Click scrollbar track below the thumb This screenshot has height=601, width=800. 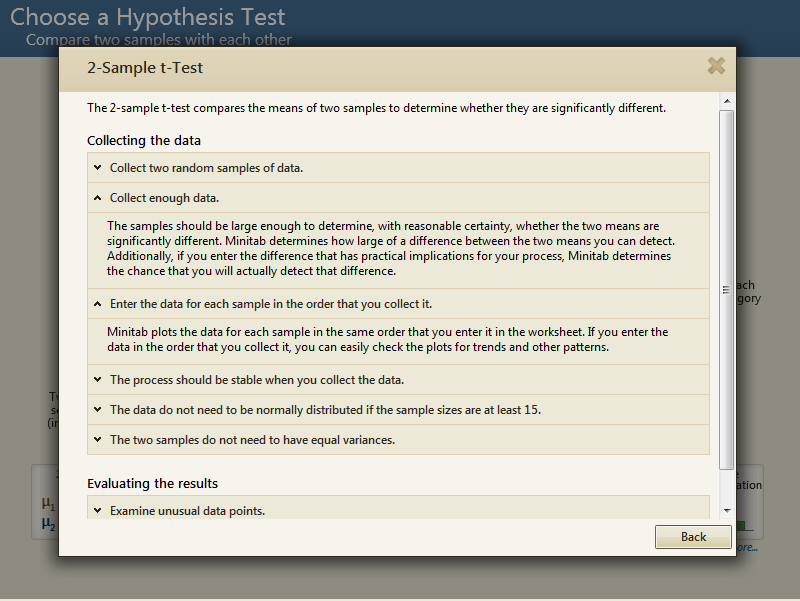click(x=727, y=487)
